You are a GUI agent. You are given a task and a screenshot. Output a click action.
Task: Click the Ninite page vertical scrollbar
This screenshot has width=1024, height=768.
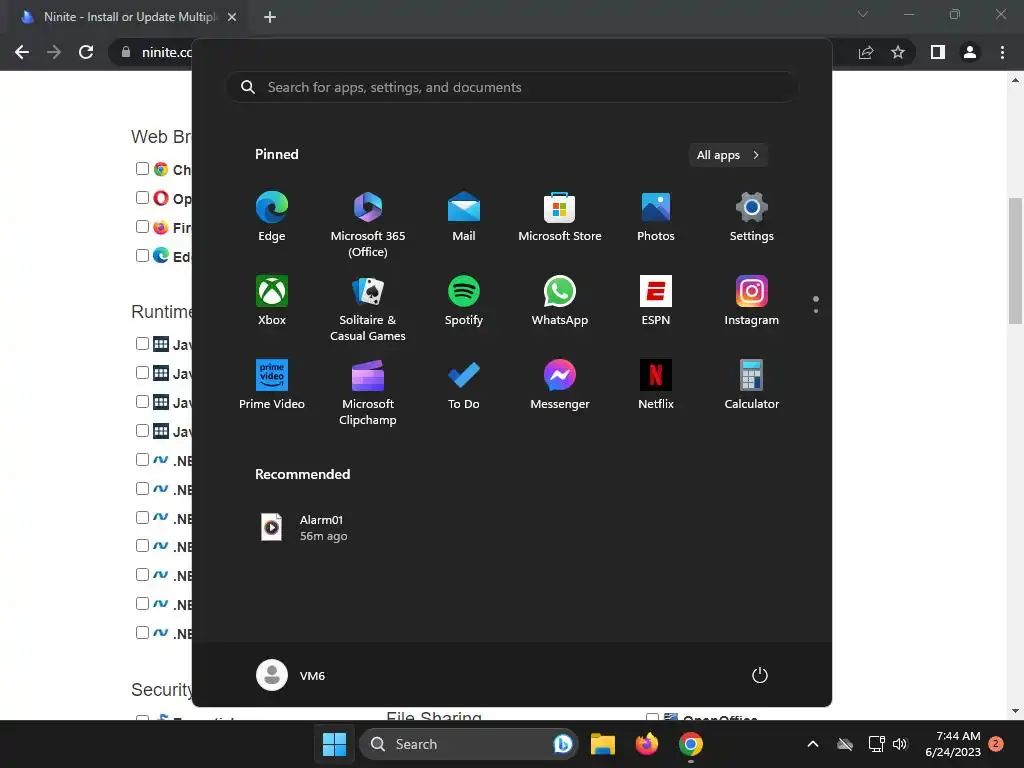click(x=1015, y=261)
